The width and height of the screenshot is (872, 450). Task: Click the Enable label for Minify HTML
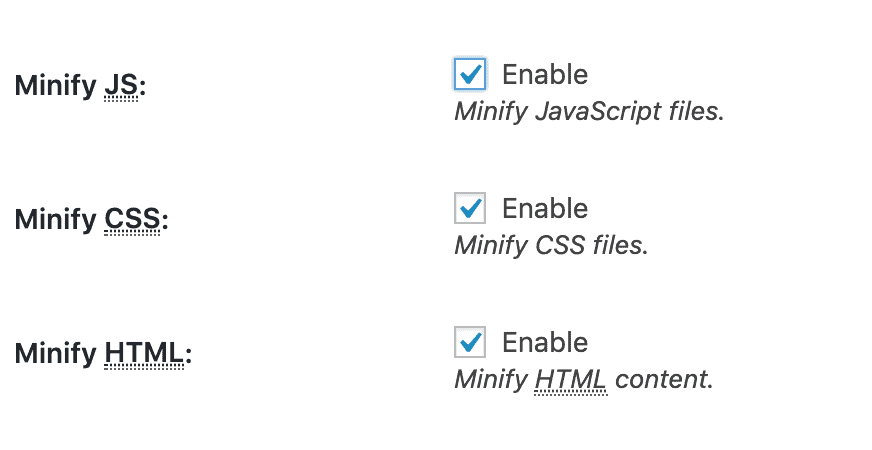545,343
